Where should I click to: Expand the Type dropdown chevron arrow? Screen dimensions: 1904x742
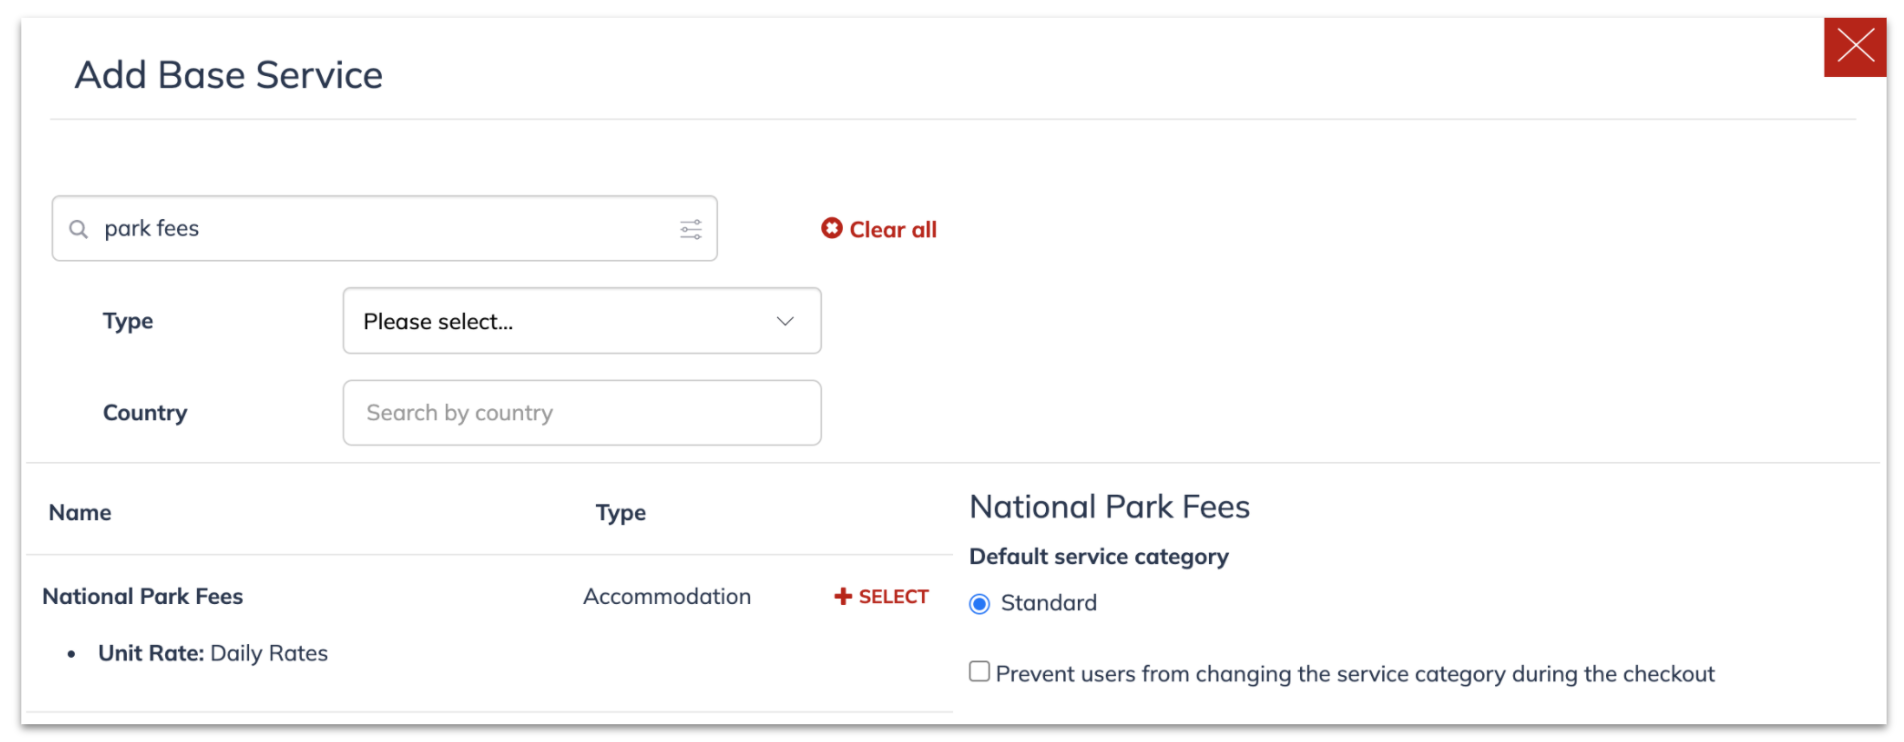pyautogui.click(x=785, y=321)
